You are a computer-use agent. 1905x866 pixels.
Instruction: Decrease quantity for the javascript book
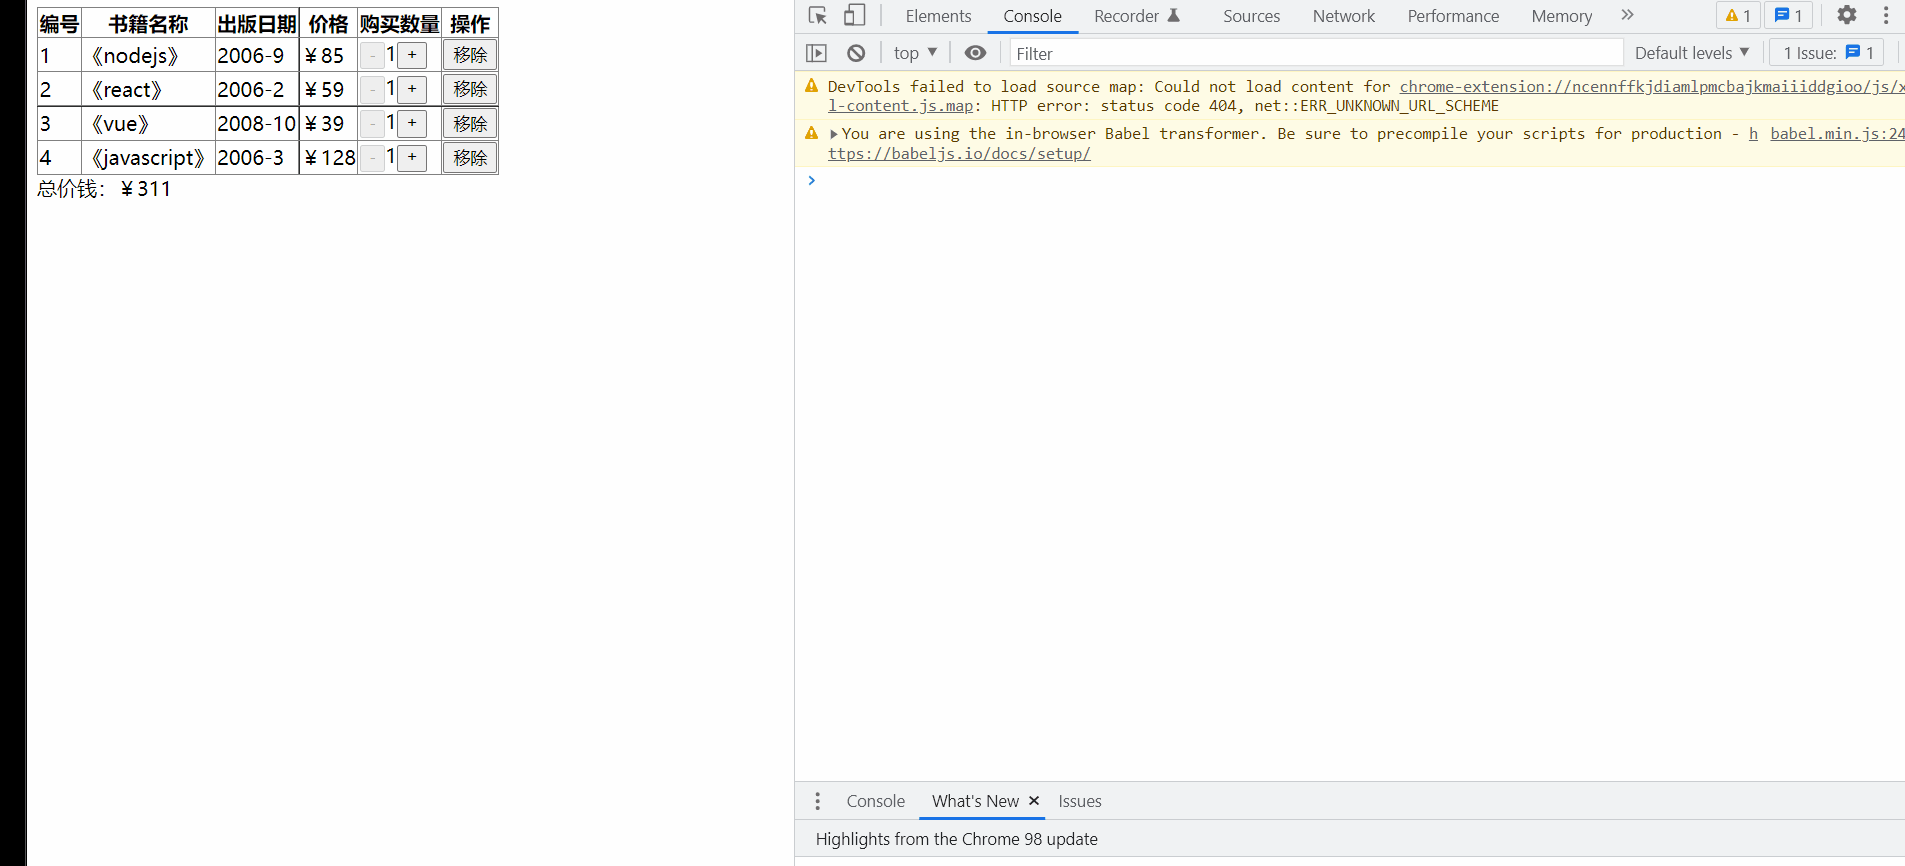(x=372, y=157)
